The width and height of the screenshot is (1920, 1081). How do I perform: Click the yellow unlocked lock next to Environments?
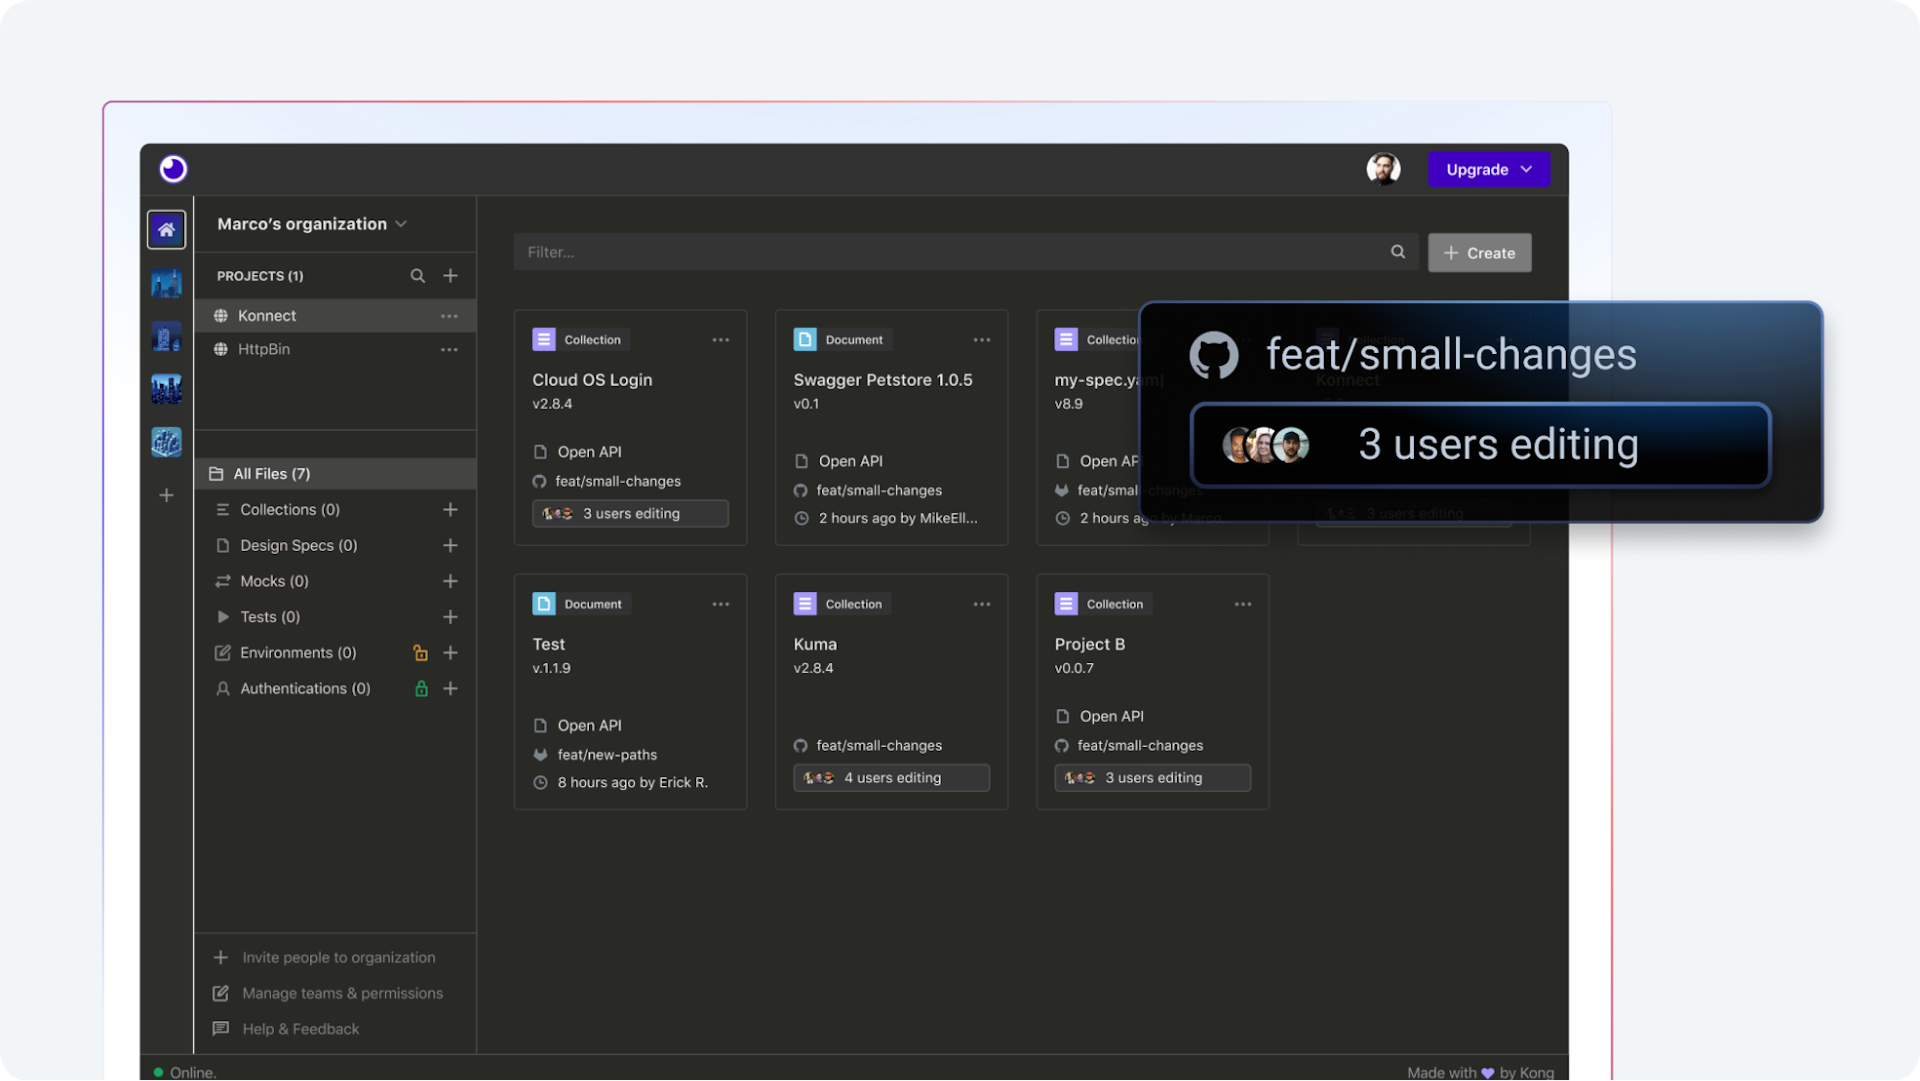[x=420, y=653]
